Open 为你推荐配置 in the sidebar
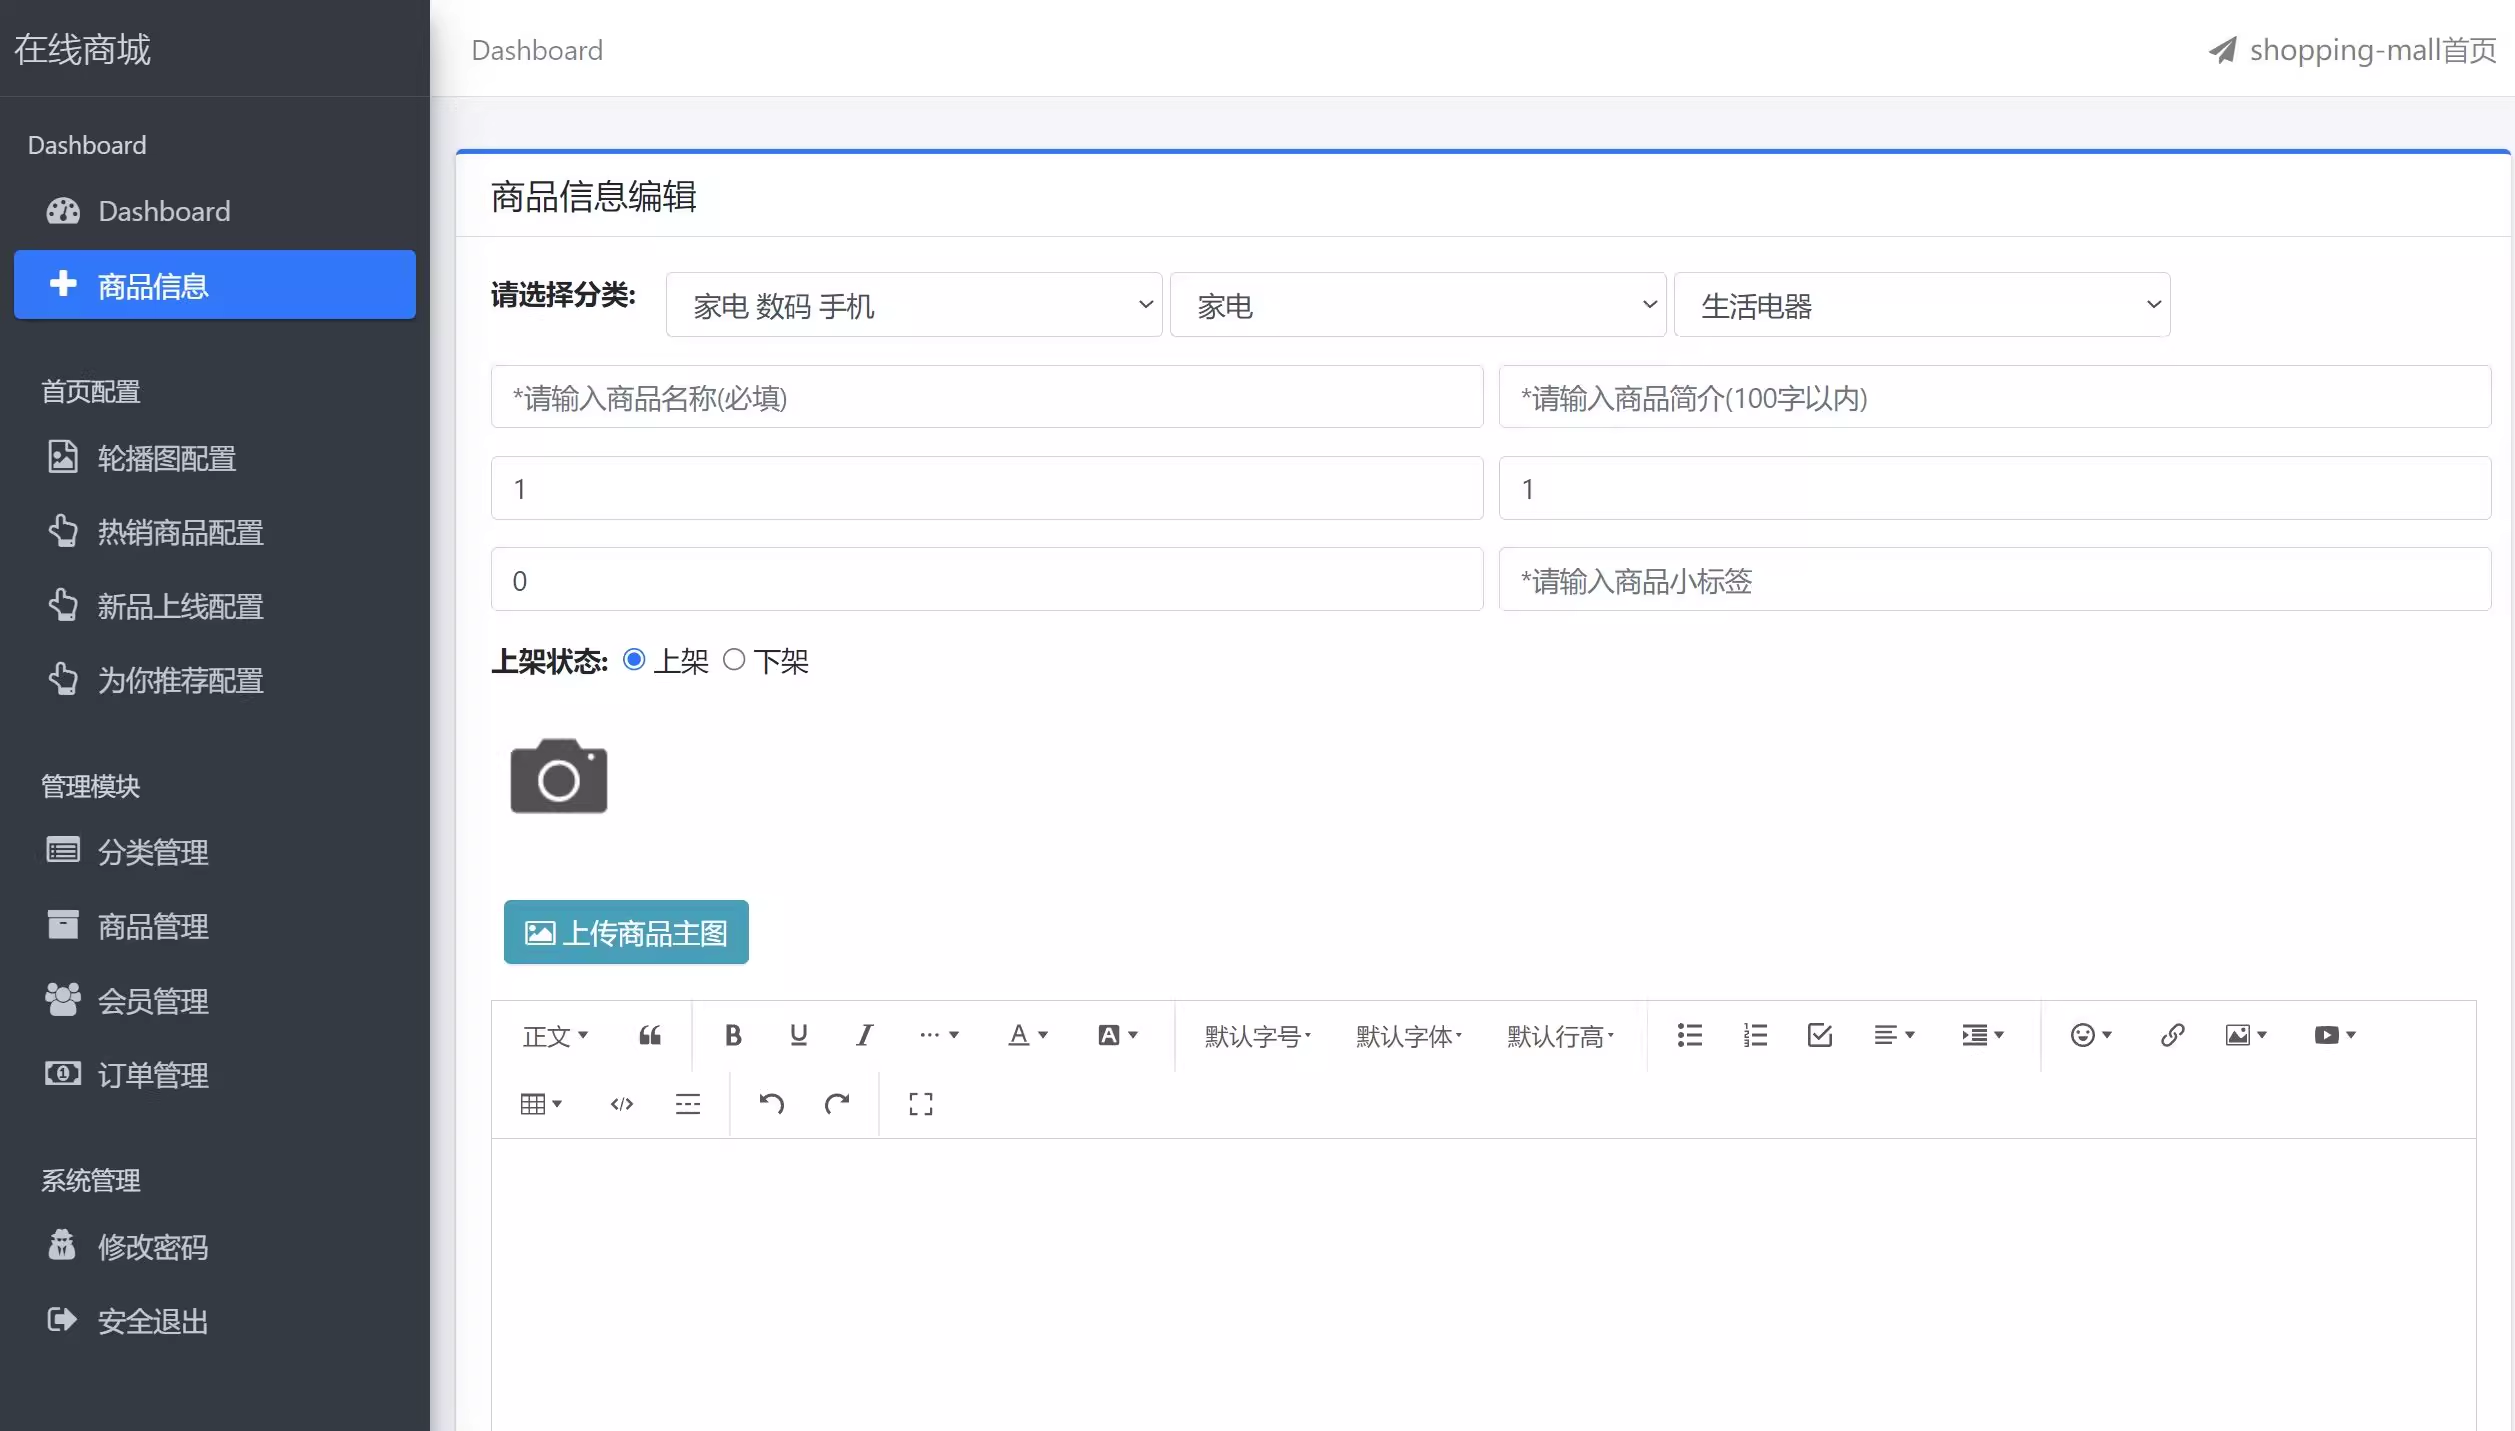Viewport: 2515px width, 1431px height. pos(215,680)
